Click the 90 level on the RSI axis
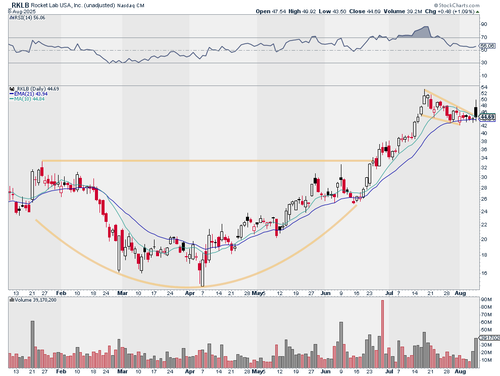 (484, 24)
